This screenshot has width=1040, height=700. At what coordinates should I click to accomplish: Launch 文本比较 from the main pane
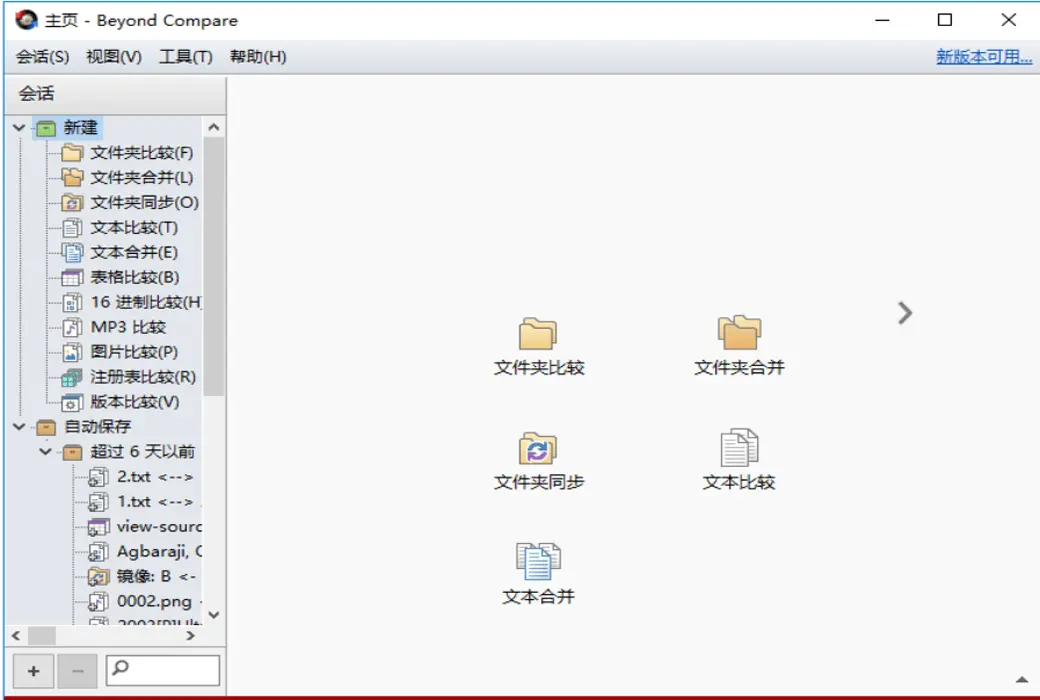pyautogui.click(x=739, y=460)
